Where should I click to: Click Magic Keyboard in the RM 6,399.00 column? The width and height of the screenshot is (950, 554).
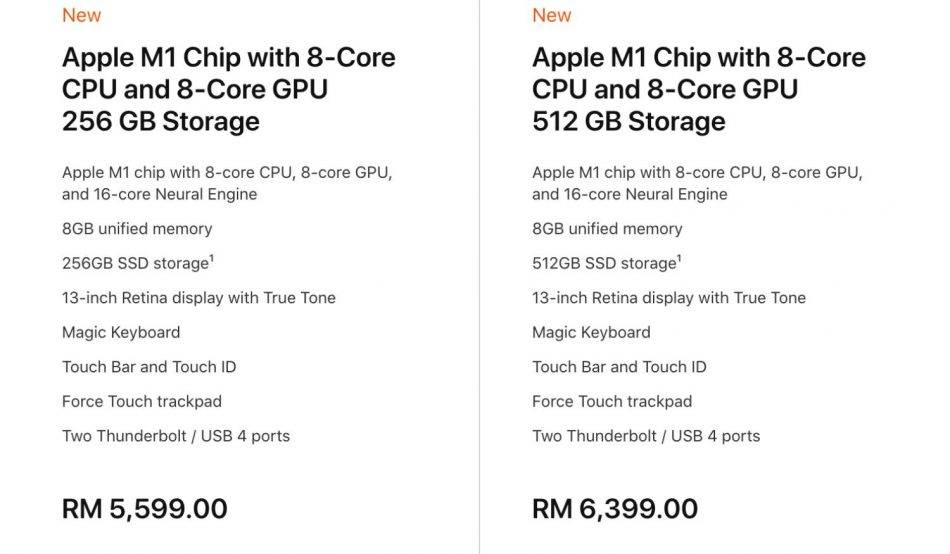pos(591,332)
